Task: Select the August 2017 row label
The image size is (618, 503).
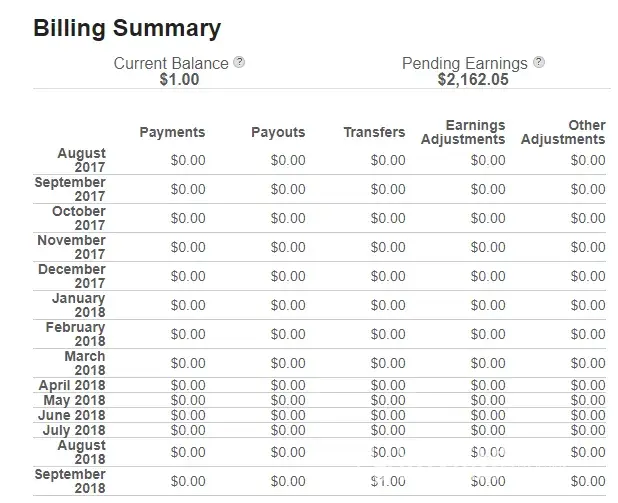Action: (81, 160)
